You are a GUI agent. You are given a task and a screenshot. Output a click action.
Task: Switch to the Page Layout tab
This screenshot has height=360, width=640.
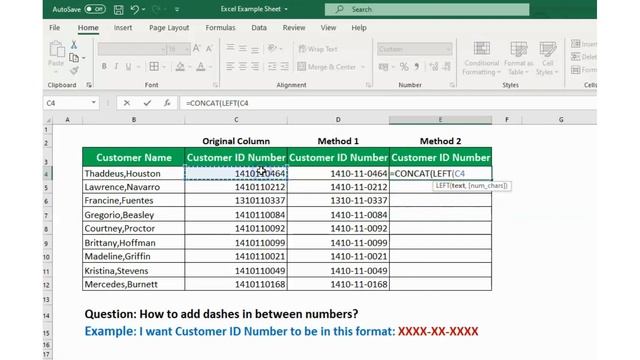point(169,28)
